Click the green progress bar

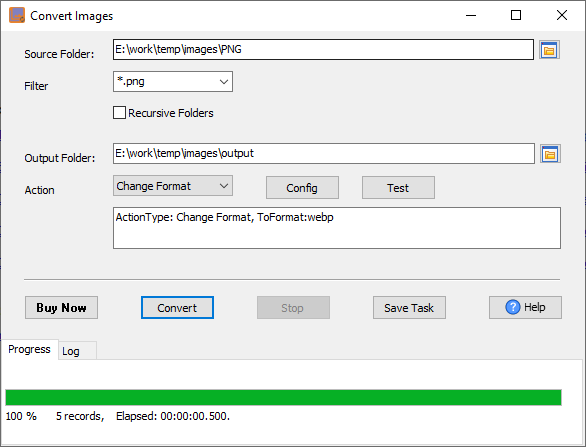tap(283, 397)
